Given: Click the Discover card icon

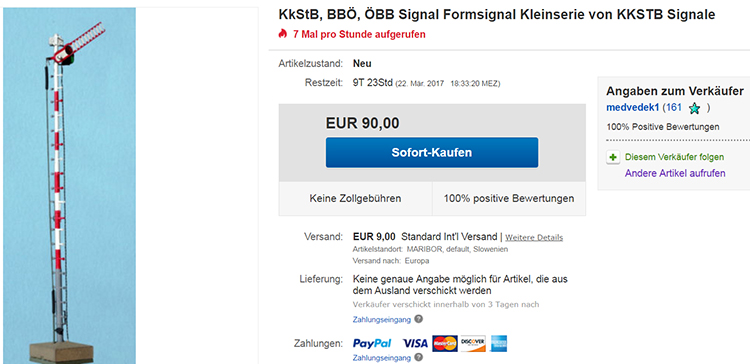Looking at the screenshot, I should click(x=473, y=343).
